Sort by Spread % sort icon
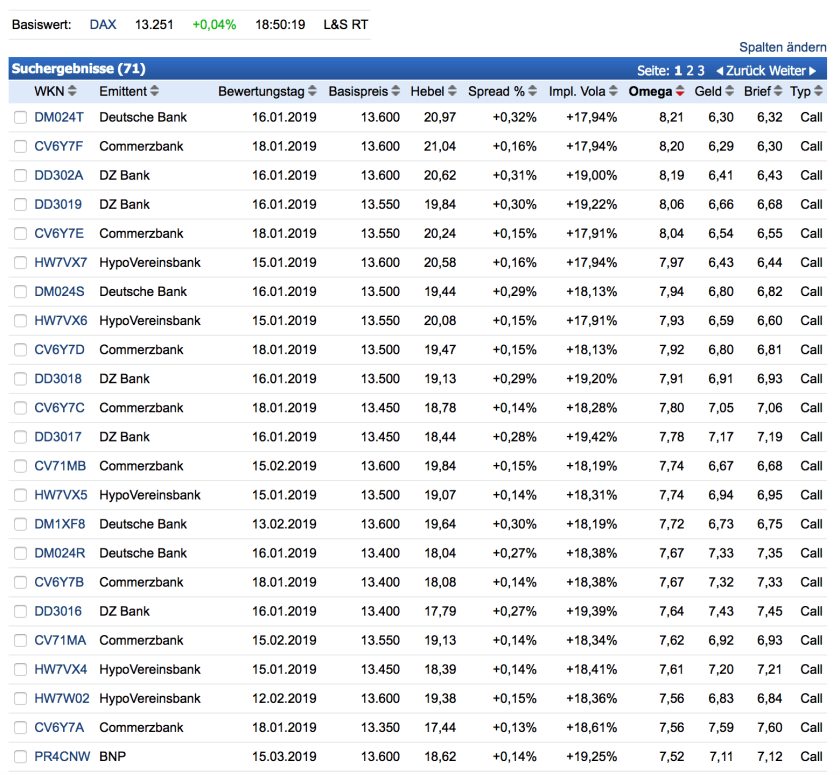Screen dimensions: 840x775 (x=534, y=92)
